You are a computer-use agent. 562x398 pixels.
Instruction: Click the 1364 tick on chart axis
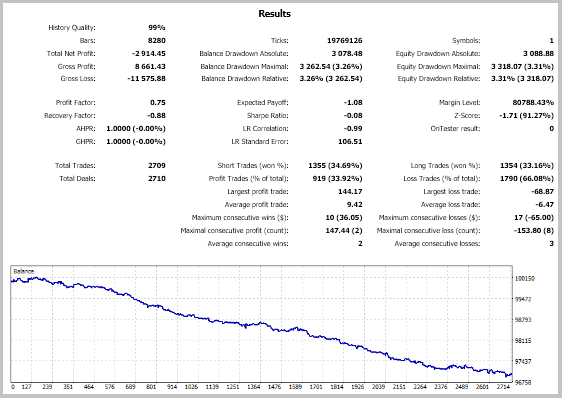coord(254,387)
